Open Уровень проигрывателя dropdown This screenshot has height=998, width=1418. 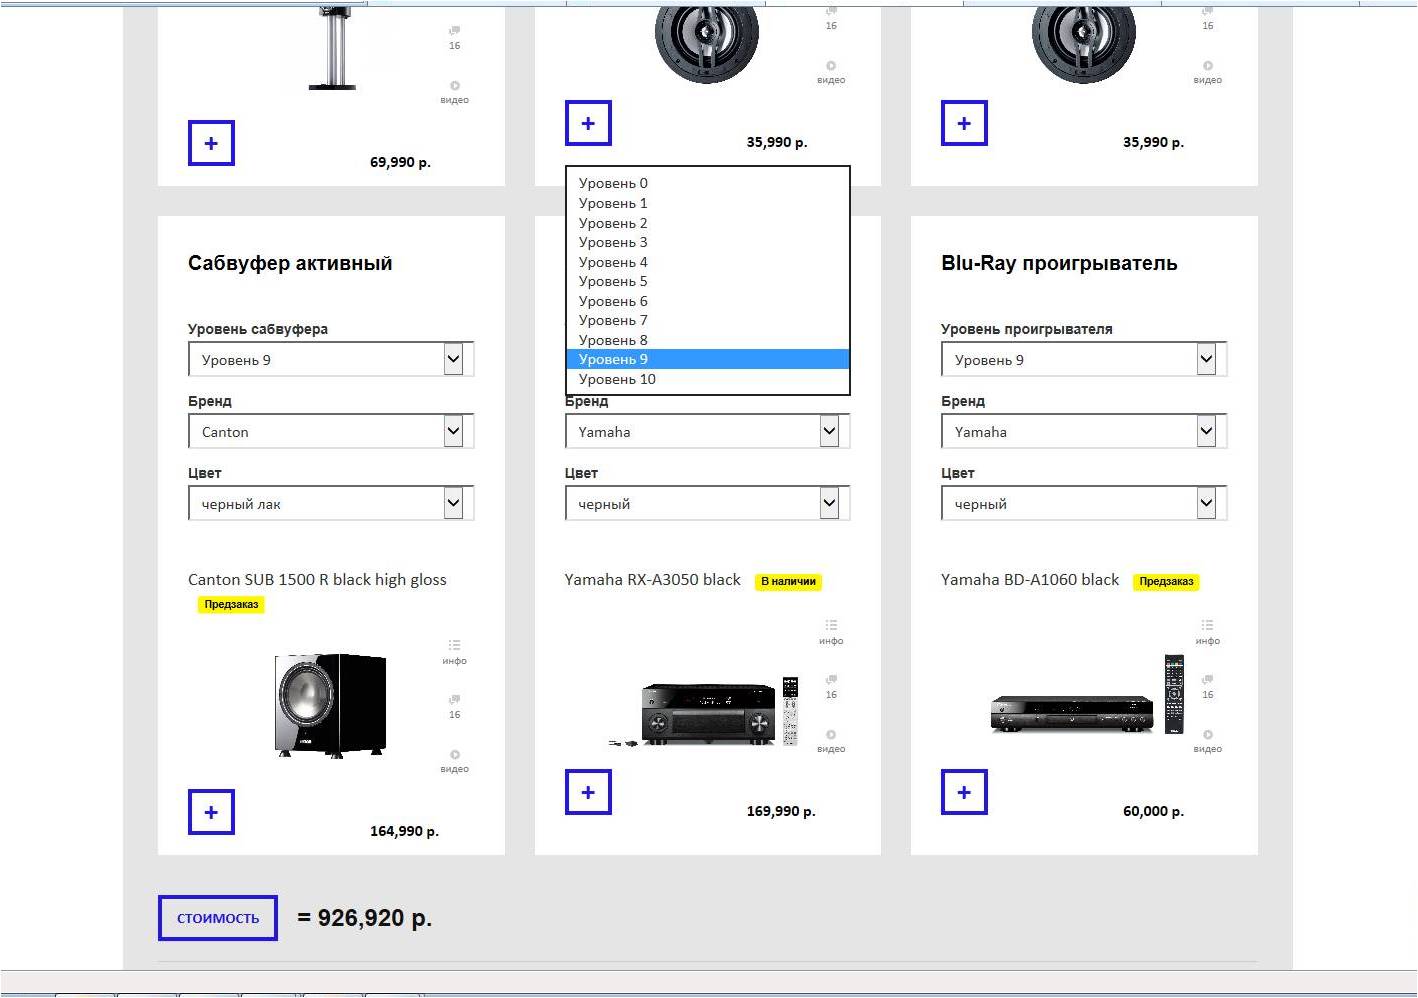coord(1084,360)
